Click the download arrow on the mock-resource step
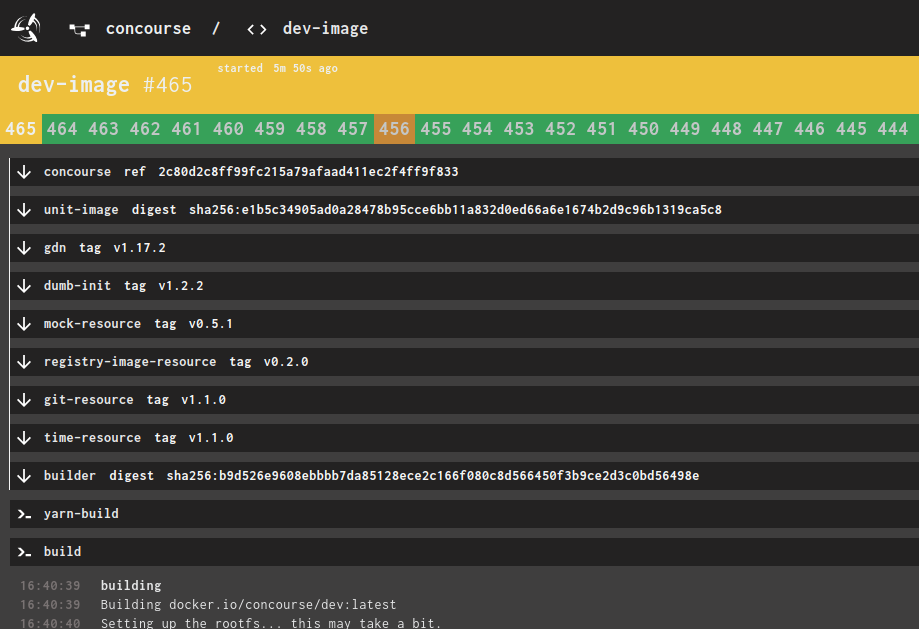919x629 pixels. click(x=24, y=323)
